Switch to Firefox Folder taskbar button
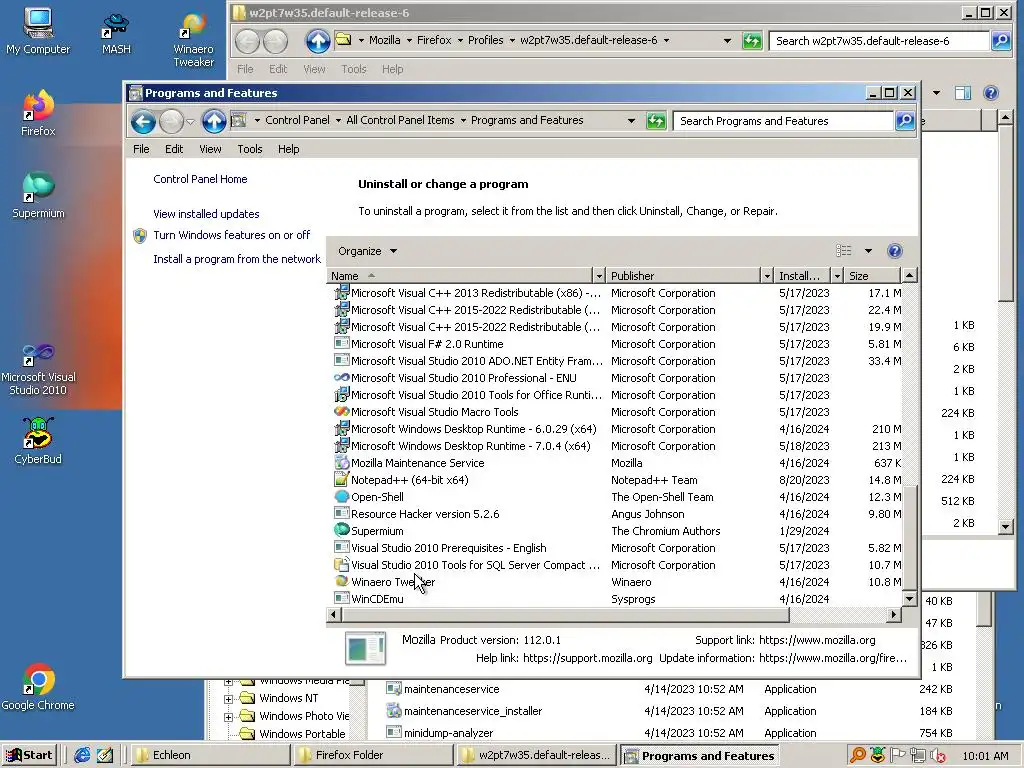Screen dimensions: 1024x768 click(x=374, y=755)
